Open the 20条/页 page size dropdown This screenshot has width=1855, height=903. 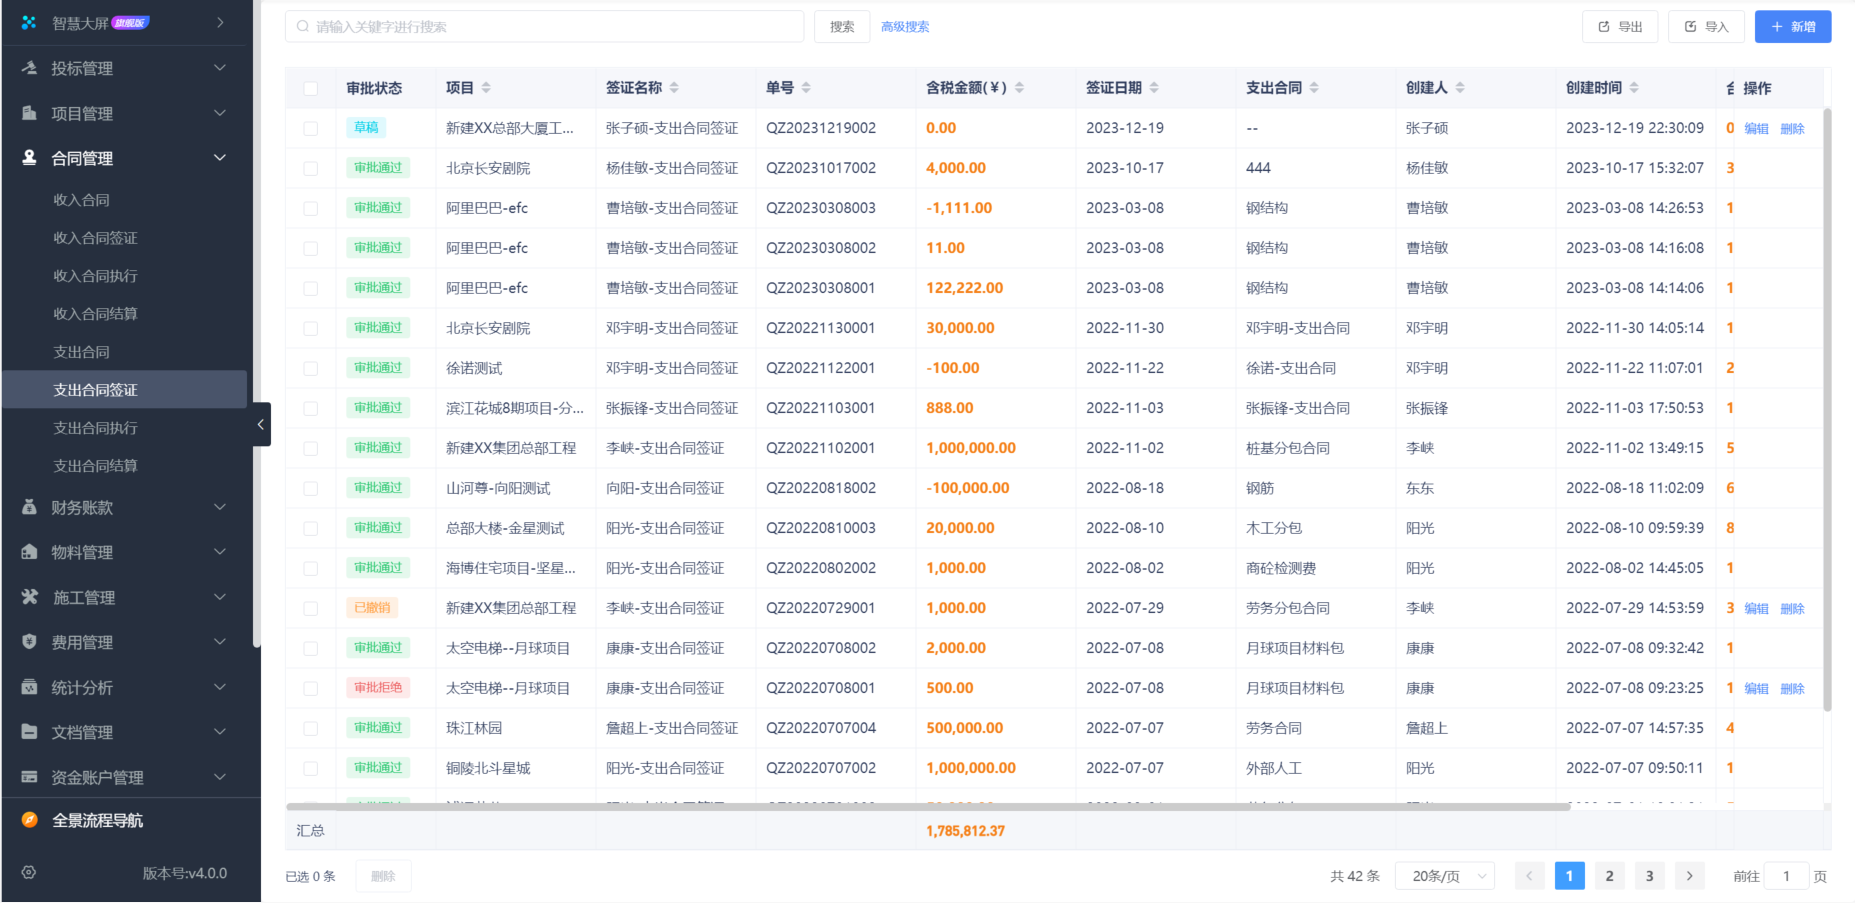[x=1444, y=876]
